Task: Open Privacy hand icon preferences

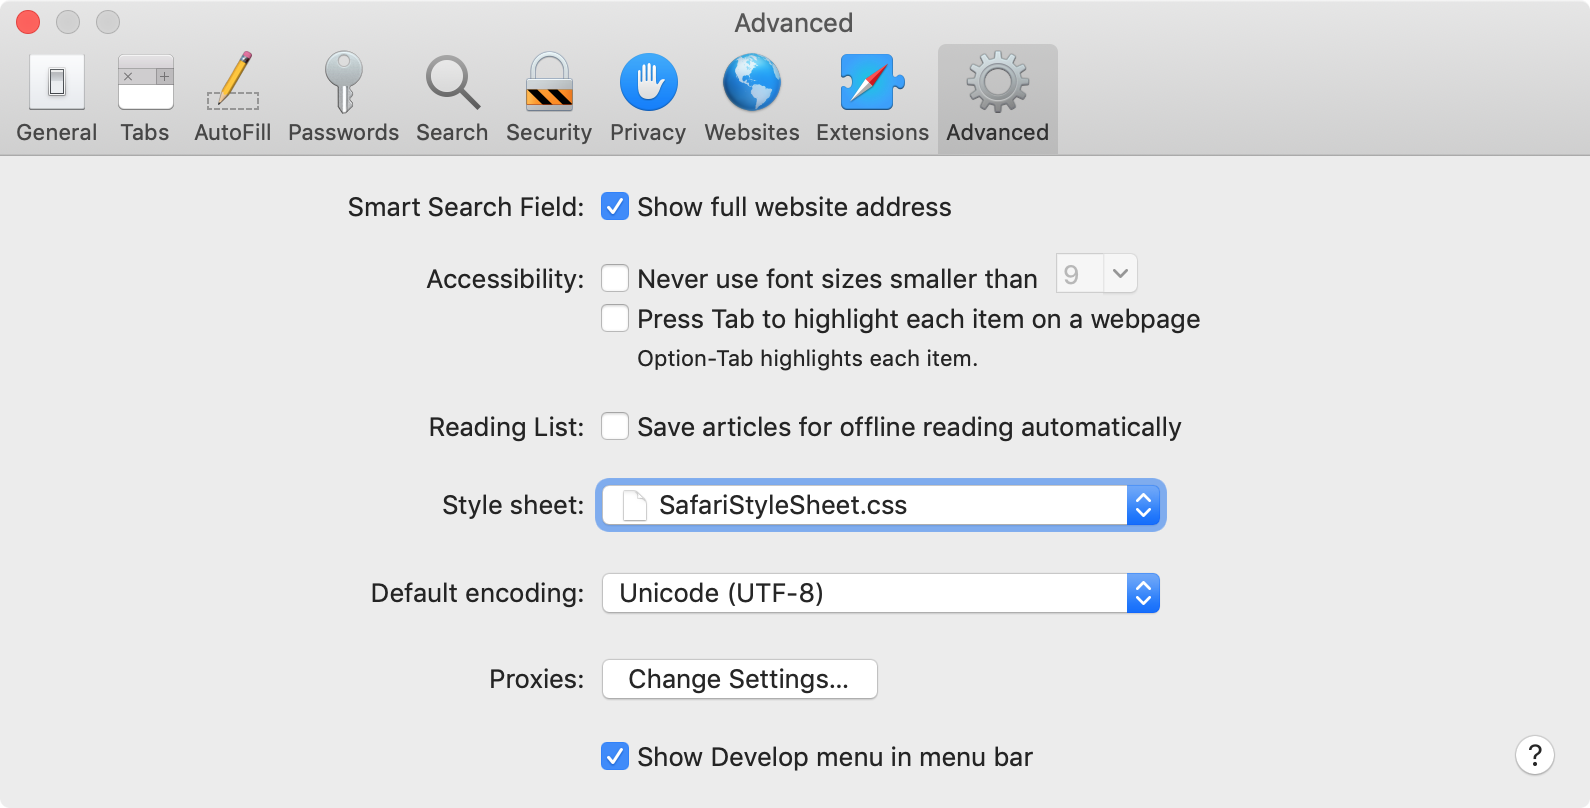Action: point(648,98)
